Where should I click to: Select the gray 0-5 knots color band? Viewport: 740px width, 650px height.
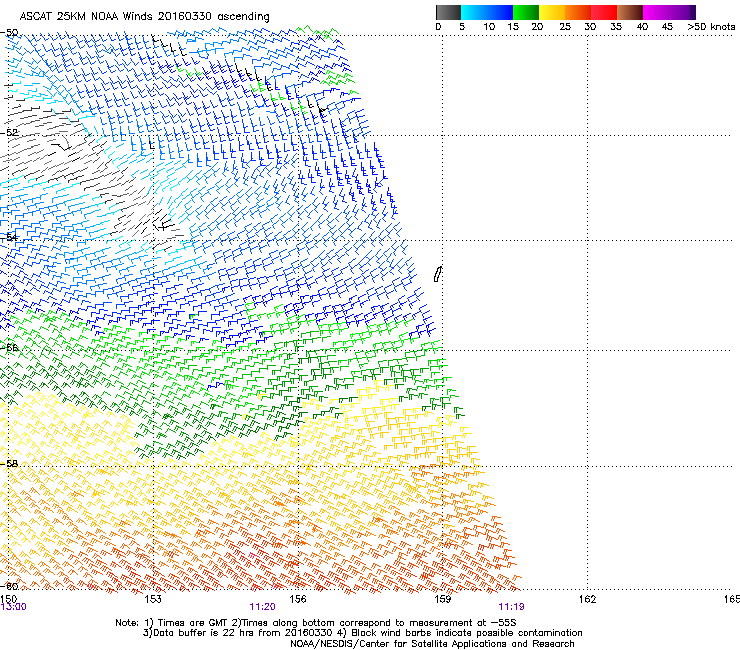coord(448,12)
